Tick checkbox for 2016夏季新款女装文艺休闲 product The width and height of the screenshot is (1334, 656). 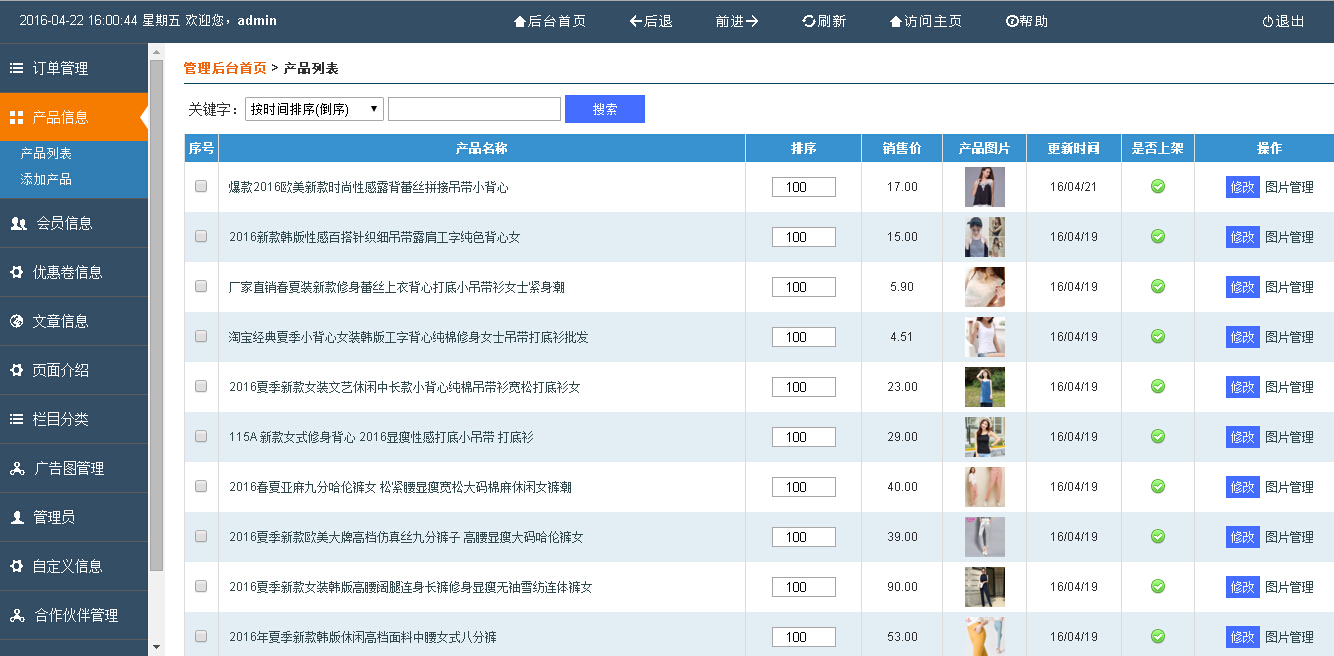201,386
